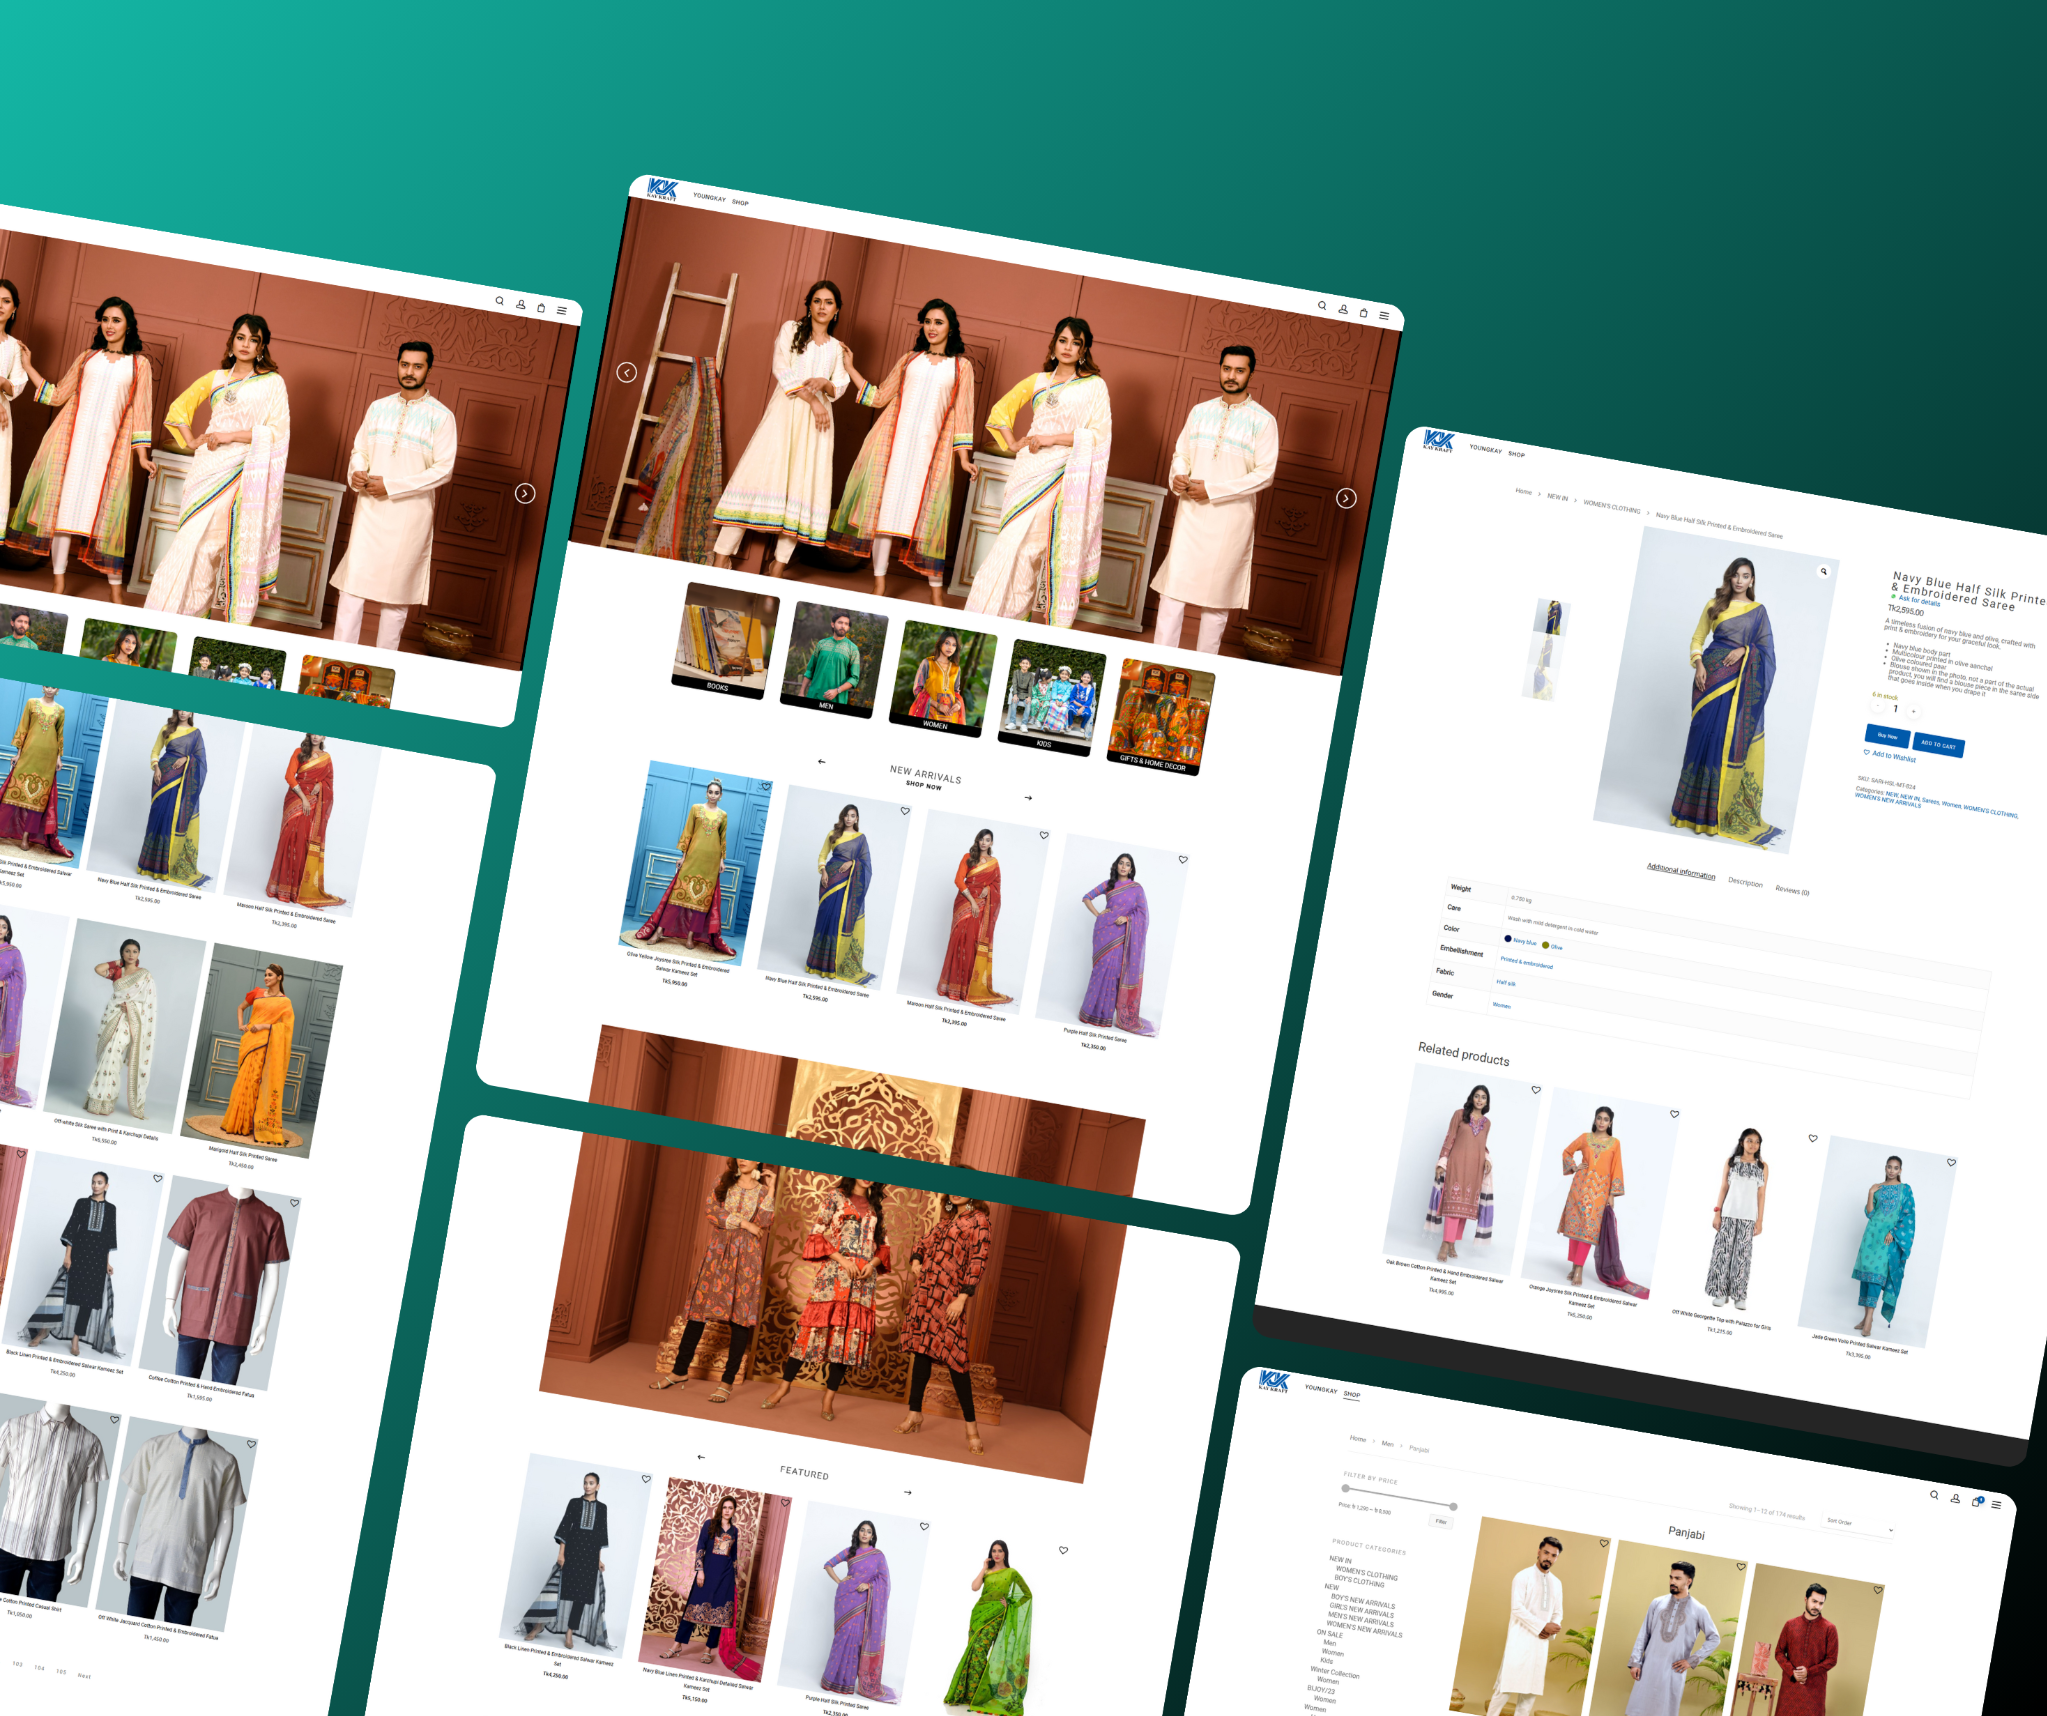View shopping cart via the bag icon
This screenshot has width=2047, height=1716.
pyautogui.click(x=1364, y=315)
